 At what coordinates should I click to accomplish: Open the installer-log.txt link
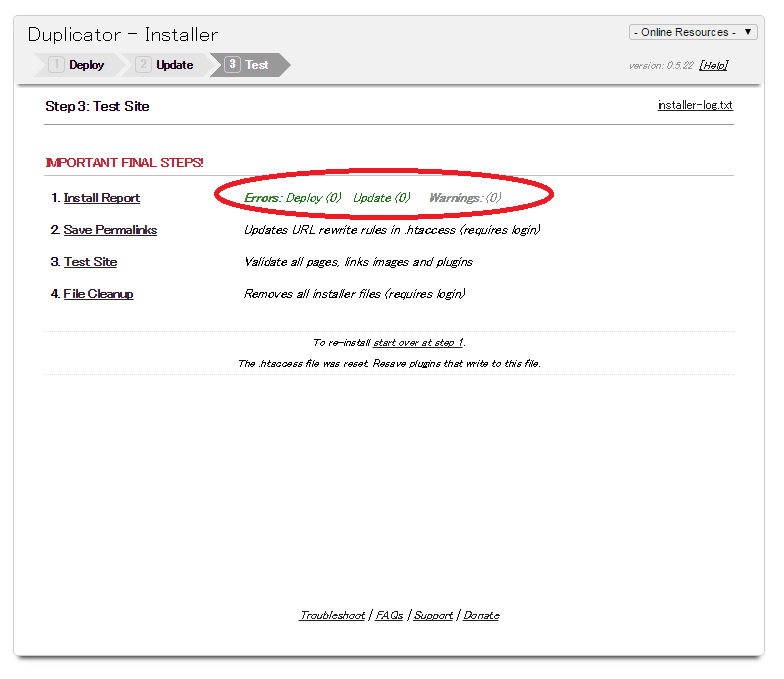[x=695, y=105]
